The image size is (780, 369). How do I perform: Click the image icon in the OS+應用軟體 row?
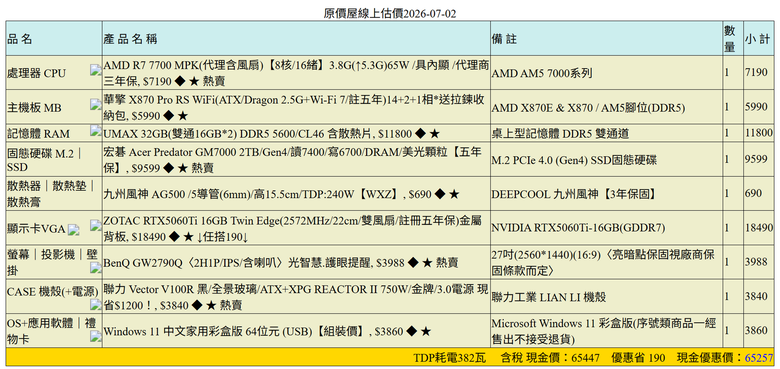point(96,337)
